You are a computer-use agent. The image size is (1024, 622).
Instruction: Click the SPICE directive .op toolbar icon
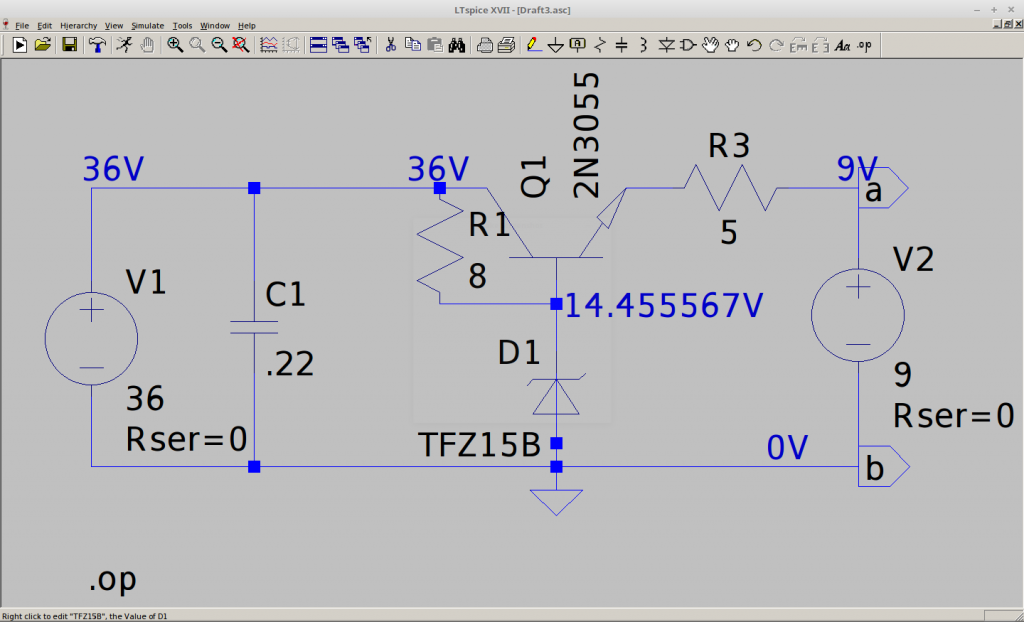click(864, 44)
